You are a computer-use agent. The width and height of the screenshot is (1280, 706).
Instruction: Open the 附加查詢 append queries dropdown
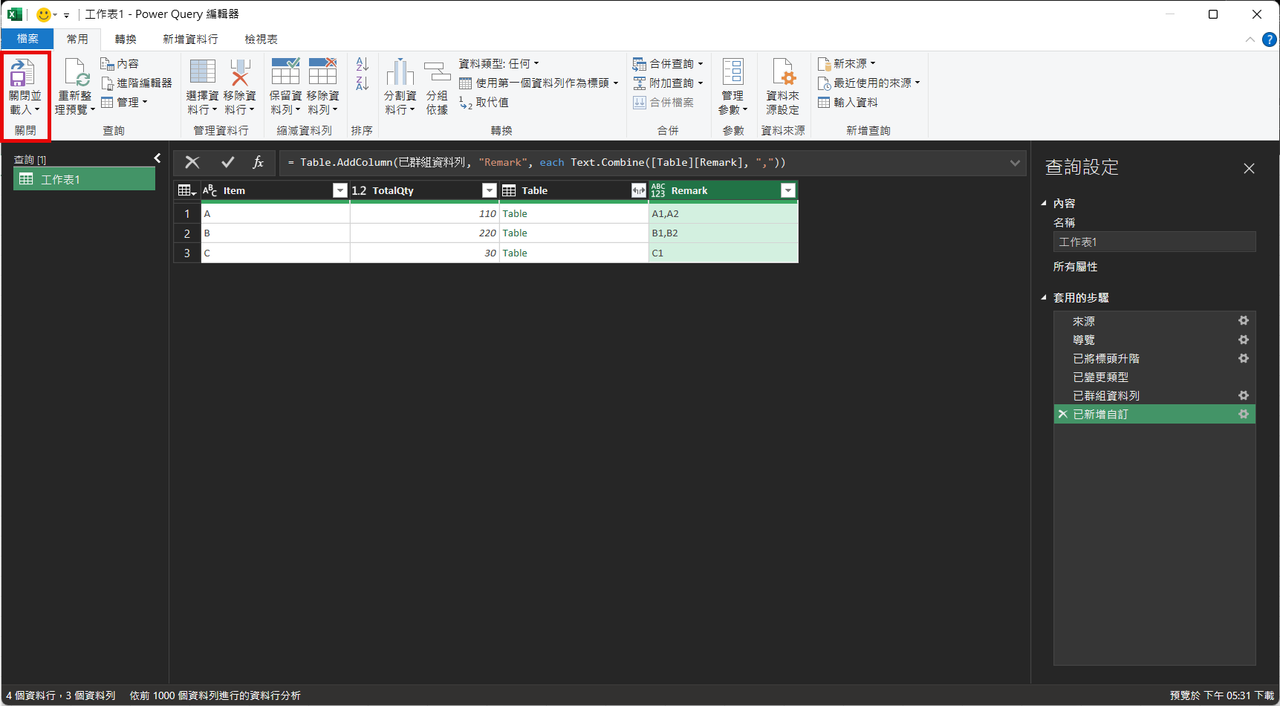pos(668,83)
